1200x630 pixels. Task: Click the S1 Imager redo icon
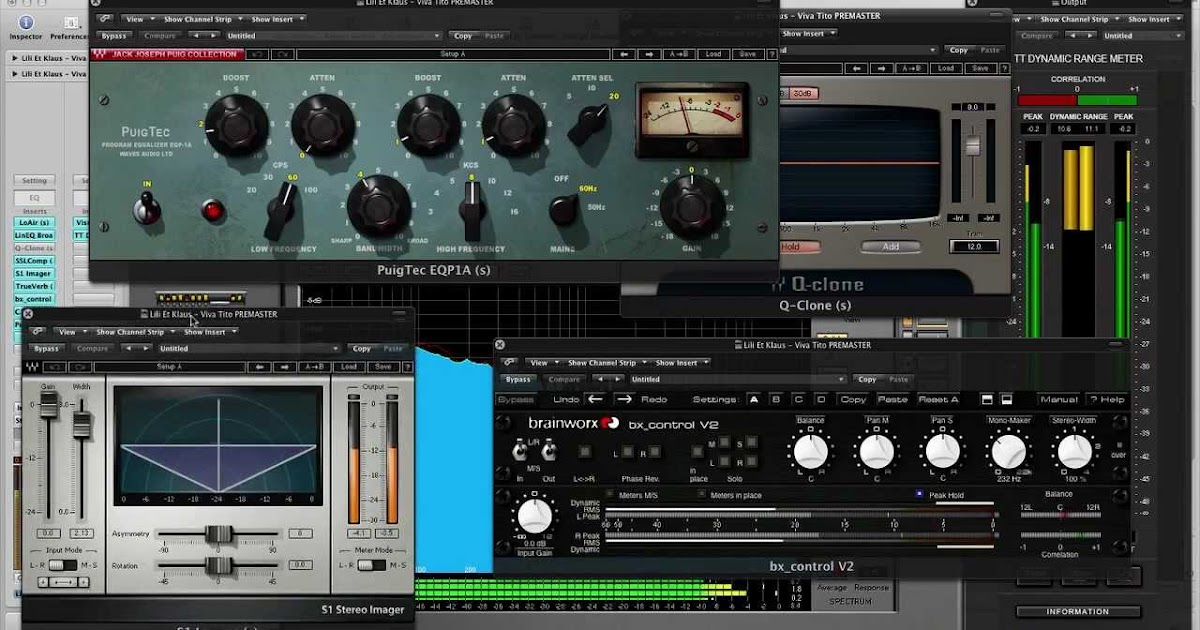pos(80,366)
